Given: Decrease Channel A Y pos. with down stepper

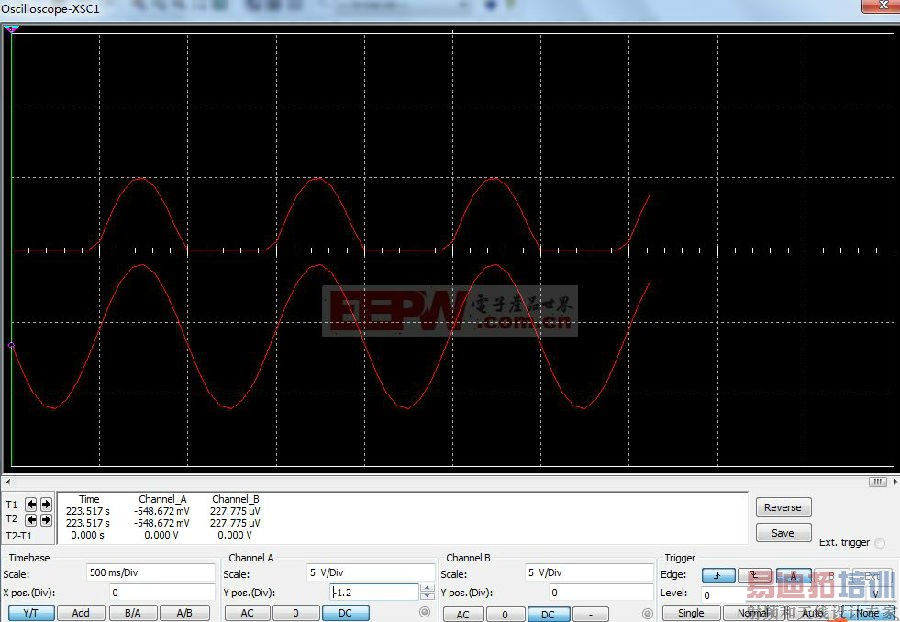Looking at the screenshot, I should click(428, 596).
